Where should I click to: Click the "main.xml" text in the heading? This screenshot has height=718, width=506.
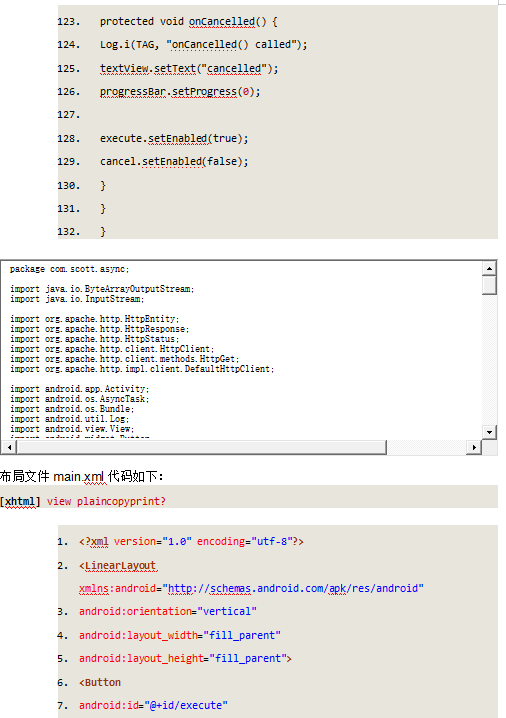pos(79,477)
